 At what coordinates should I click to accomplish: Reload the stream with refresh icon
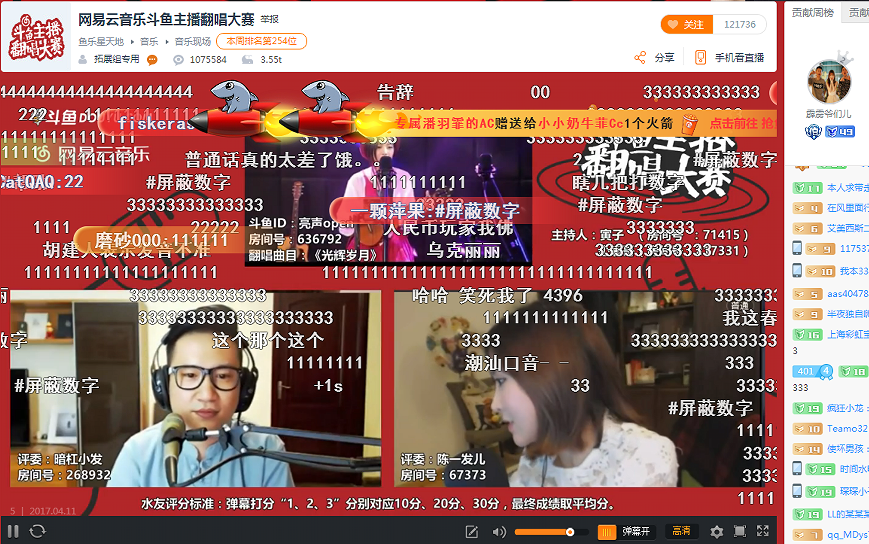tap(37, 531)
